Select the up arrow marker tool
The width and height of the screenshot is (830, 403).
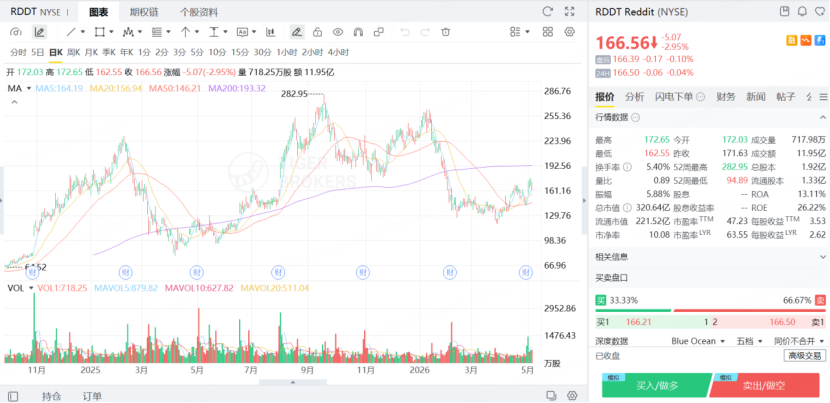(x=185, y=32)
